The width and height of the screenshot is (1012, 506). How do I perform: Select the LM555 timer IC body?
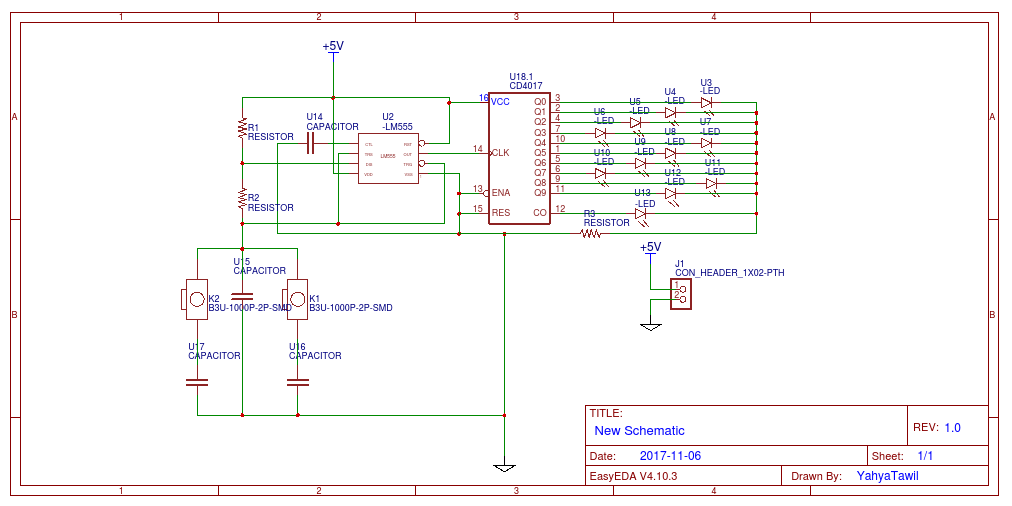pos(389,159)
